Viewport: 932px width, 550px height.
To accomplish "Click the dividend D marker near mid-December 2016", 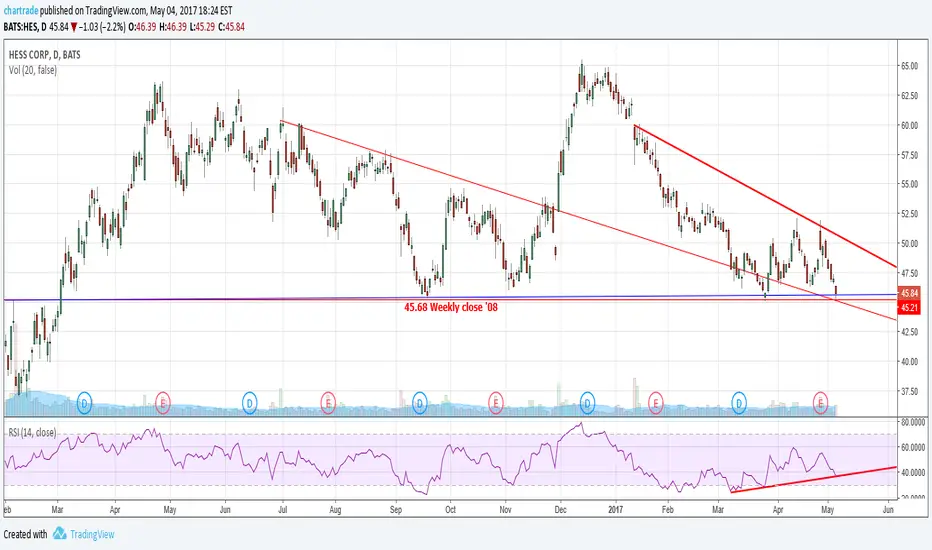I will 587,403.
